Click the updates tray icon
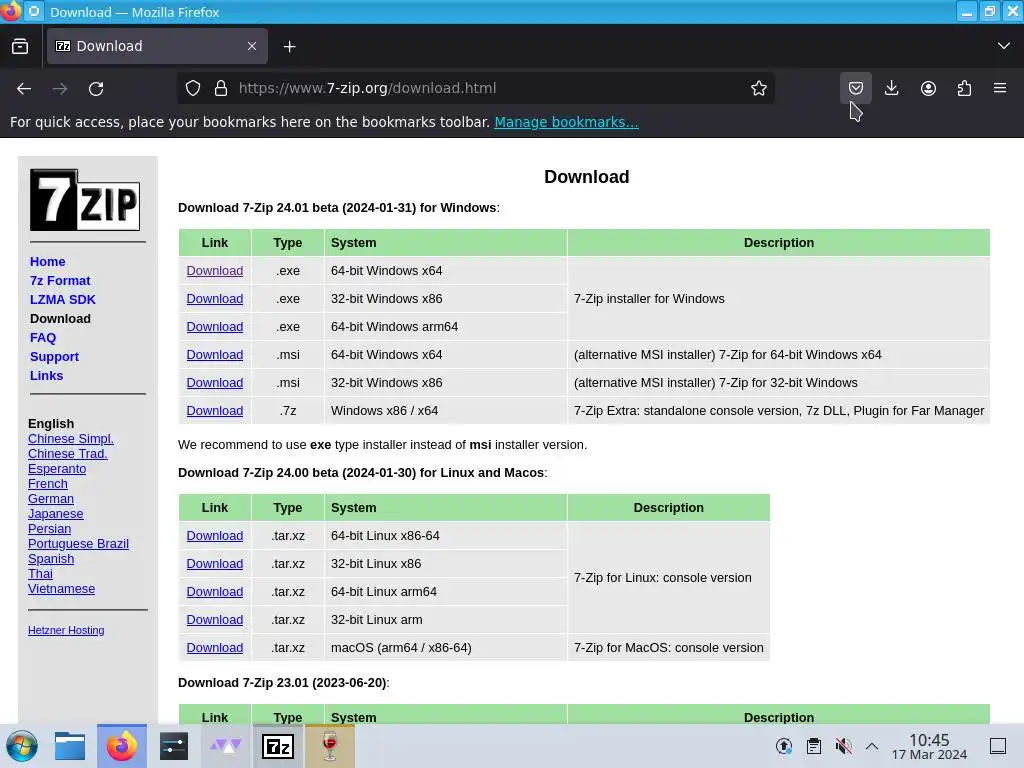The width and height of the screenshot is (1024, 768). pos(784,746)
